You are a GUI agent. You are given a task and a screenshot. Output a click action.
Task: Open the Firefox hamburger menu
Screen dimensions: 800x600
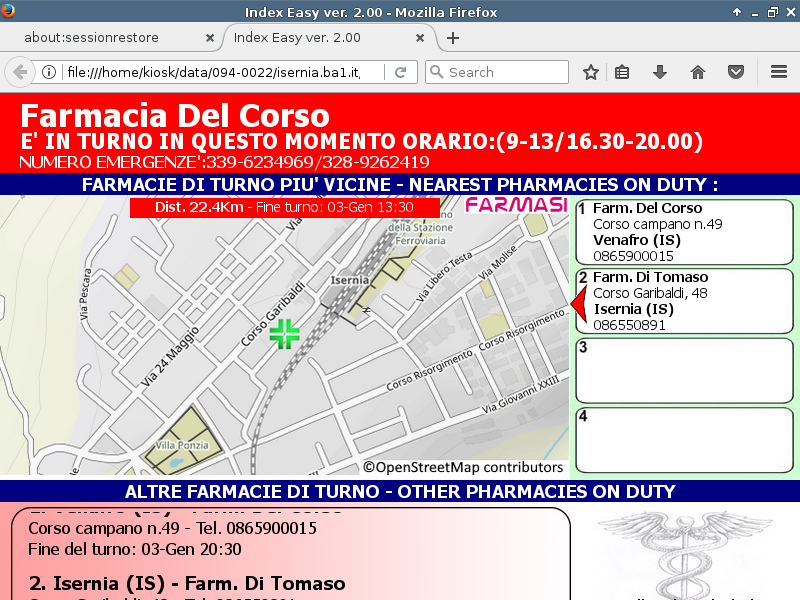point(779,72)
